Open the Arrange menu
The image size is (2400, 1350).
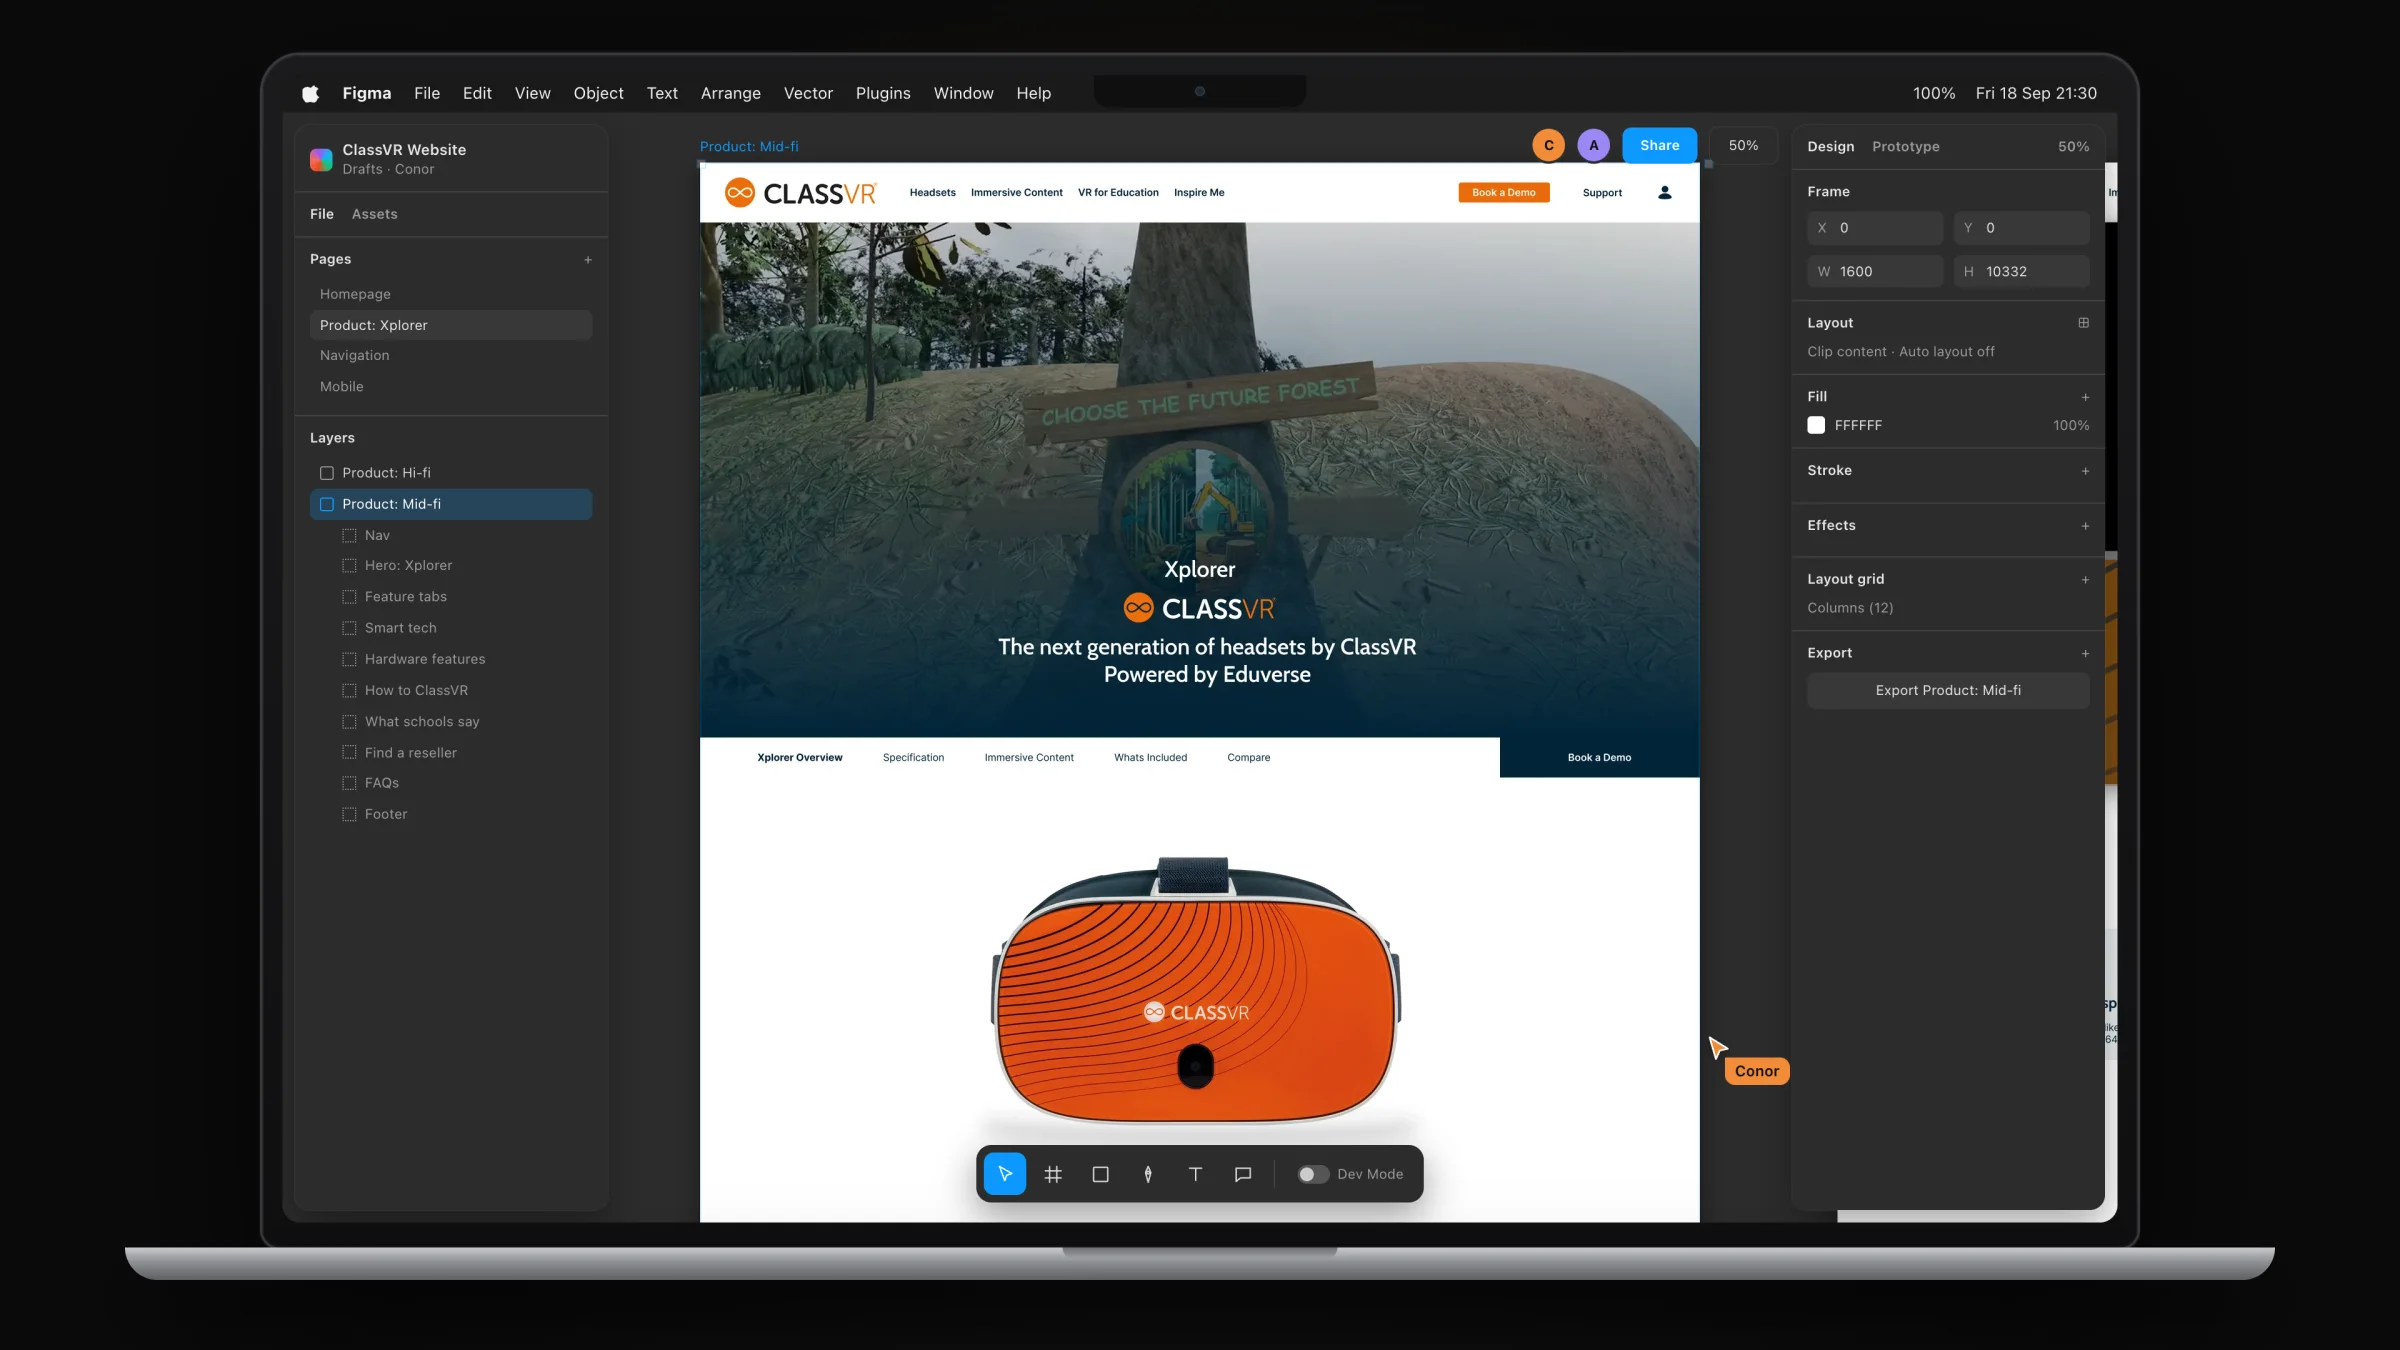[x=730, y=93]
